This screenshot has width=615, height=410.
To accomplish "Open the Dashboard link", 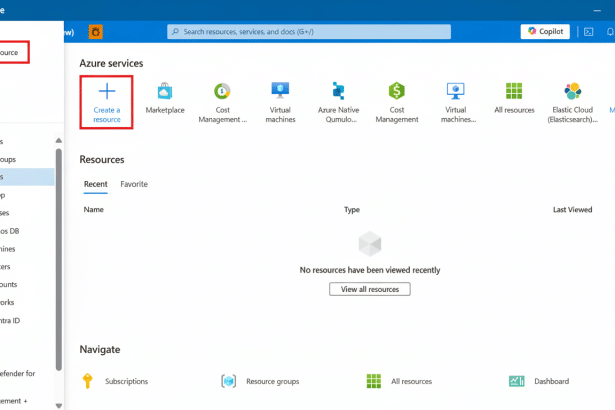I will [x=551, y=381].
